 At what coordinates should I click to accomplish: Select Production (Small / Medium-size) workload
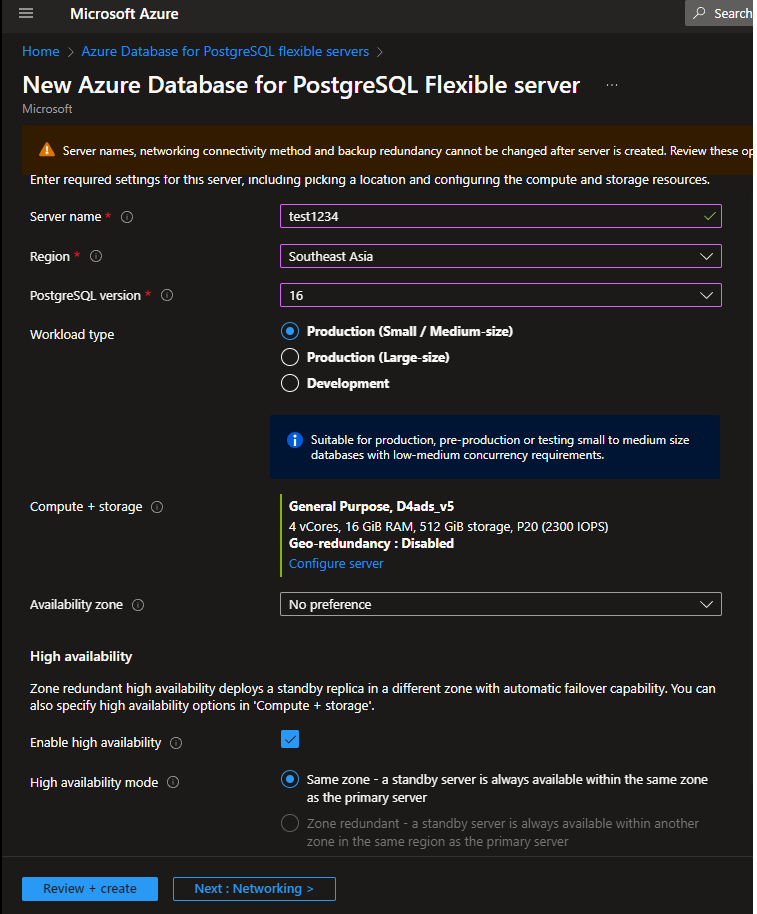coord(290,331)
